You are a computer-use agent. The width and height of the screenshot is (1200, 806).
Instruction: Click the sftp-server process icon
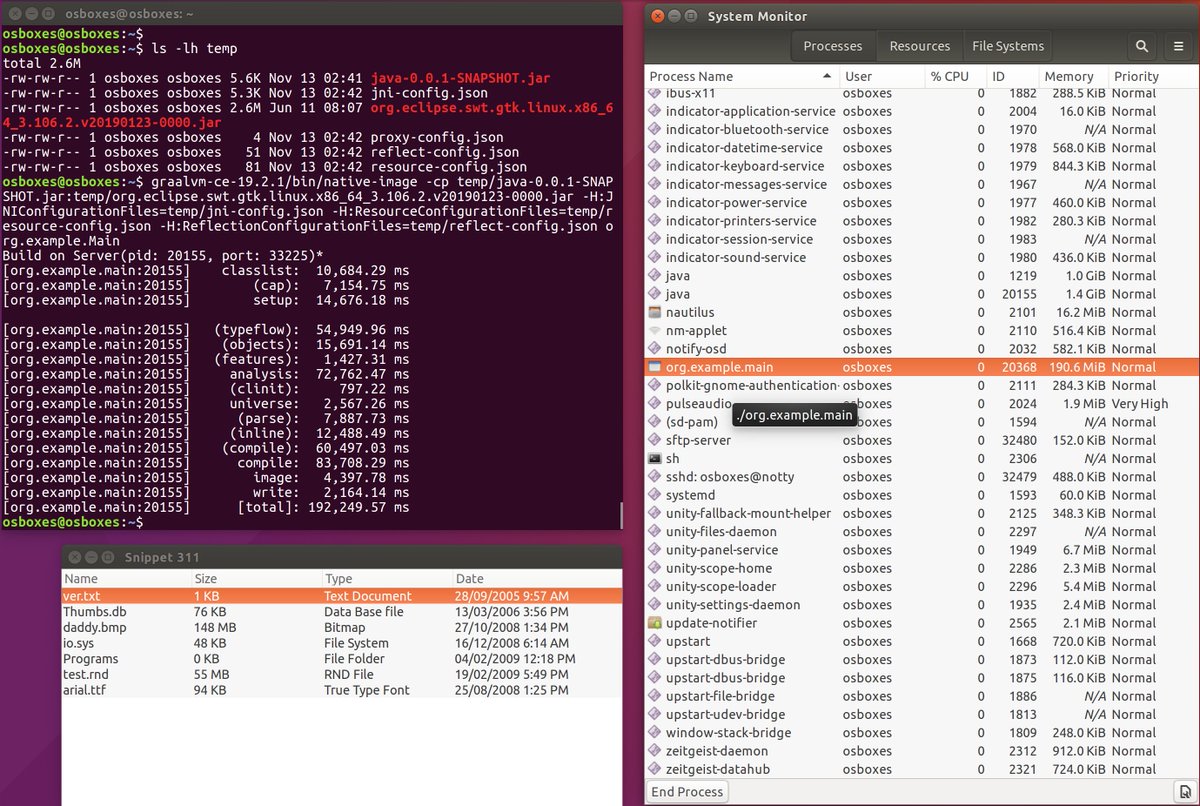click(x=655, y=440)
